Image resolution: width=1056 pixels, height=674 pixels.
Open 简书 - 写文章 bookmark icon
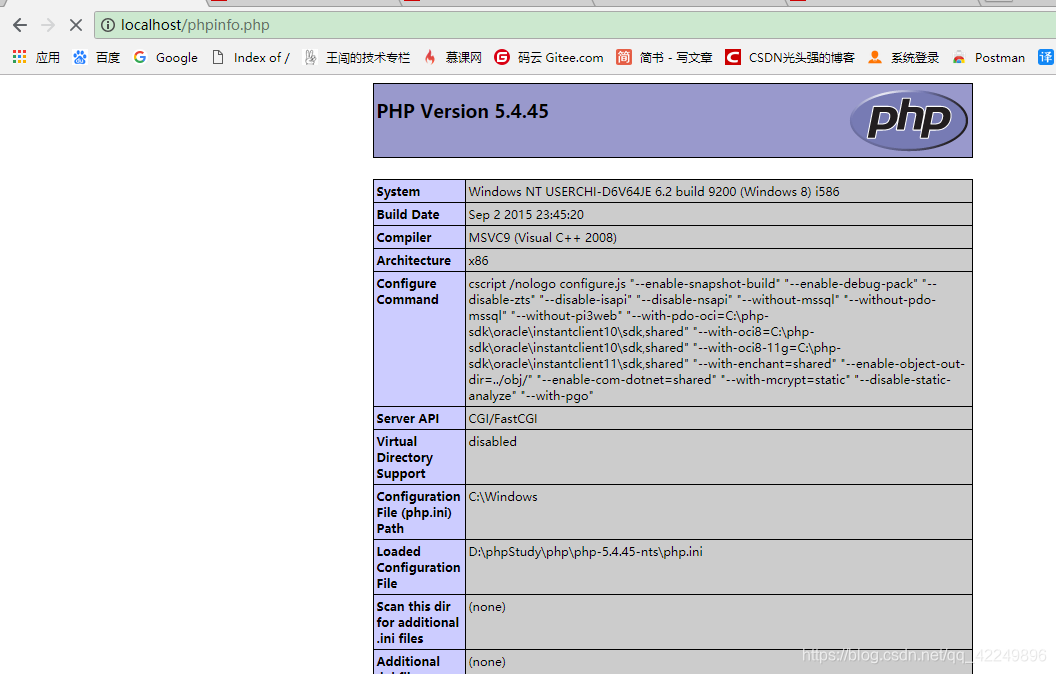(x=624, y=57)
